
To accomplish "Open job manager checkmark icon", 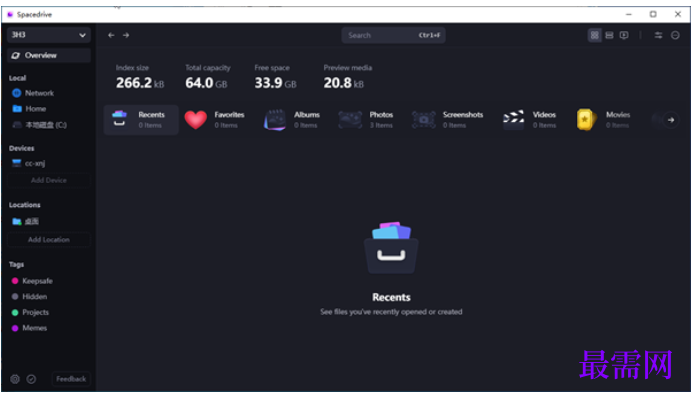I will [x=31, y=379].
